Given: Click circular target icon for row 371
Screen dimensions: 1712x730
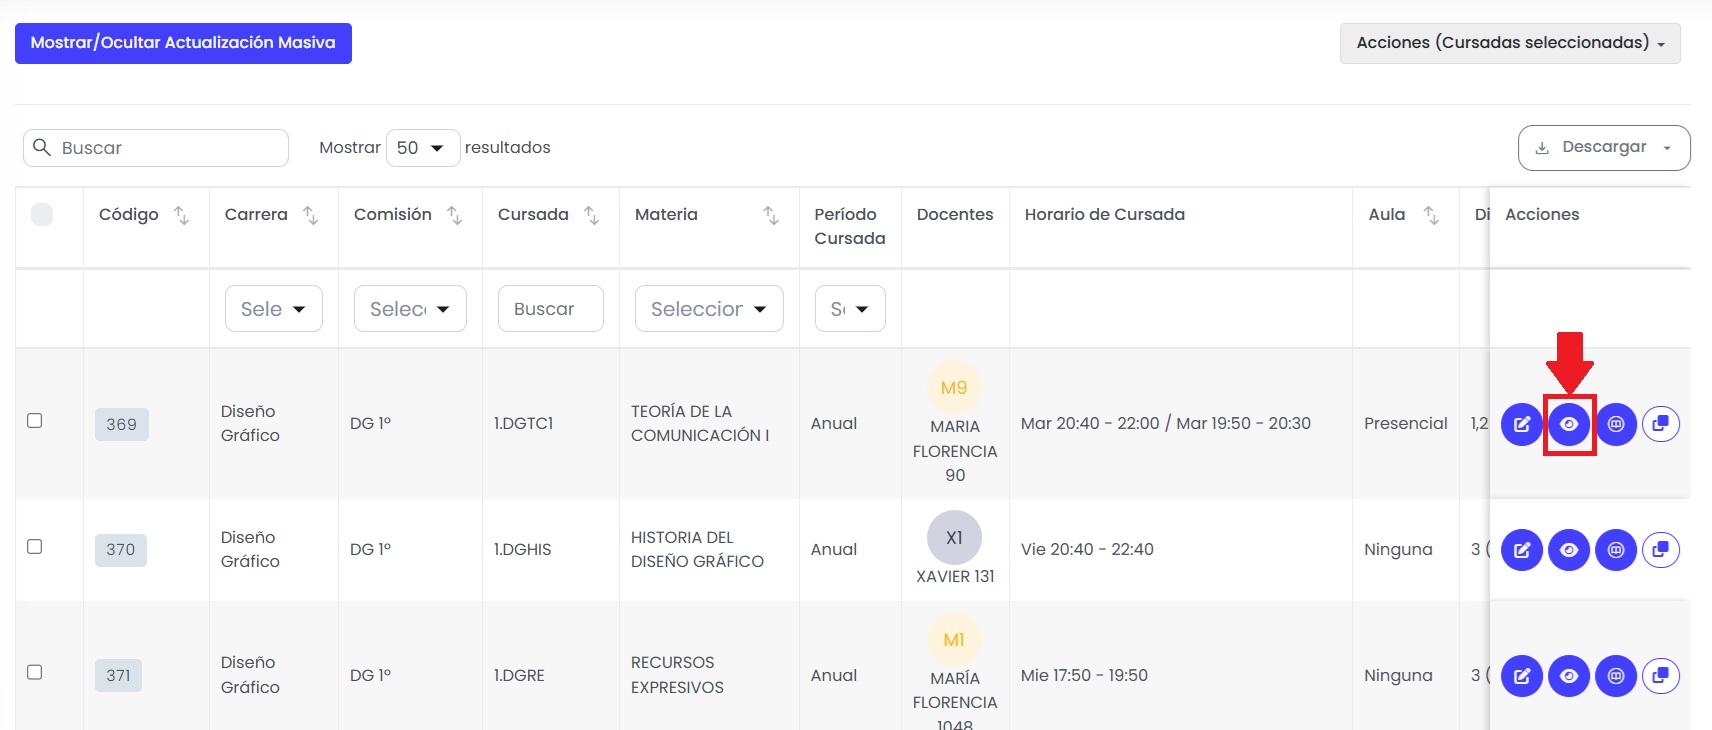Looking at the screenshot, I should pyautogui.click(x=1616, y=676).
